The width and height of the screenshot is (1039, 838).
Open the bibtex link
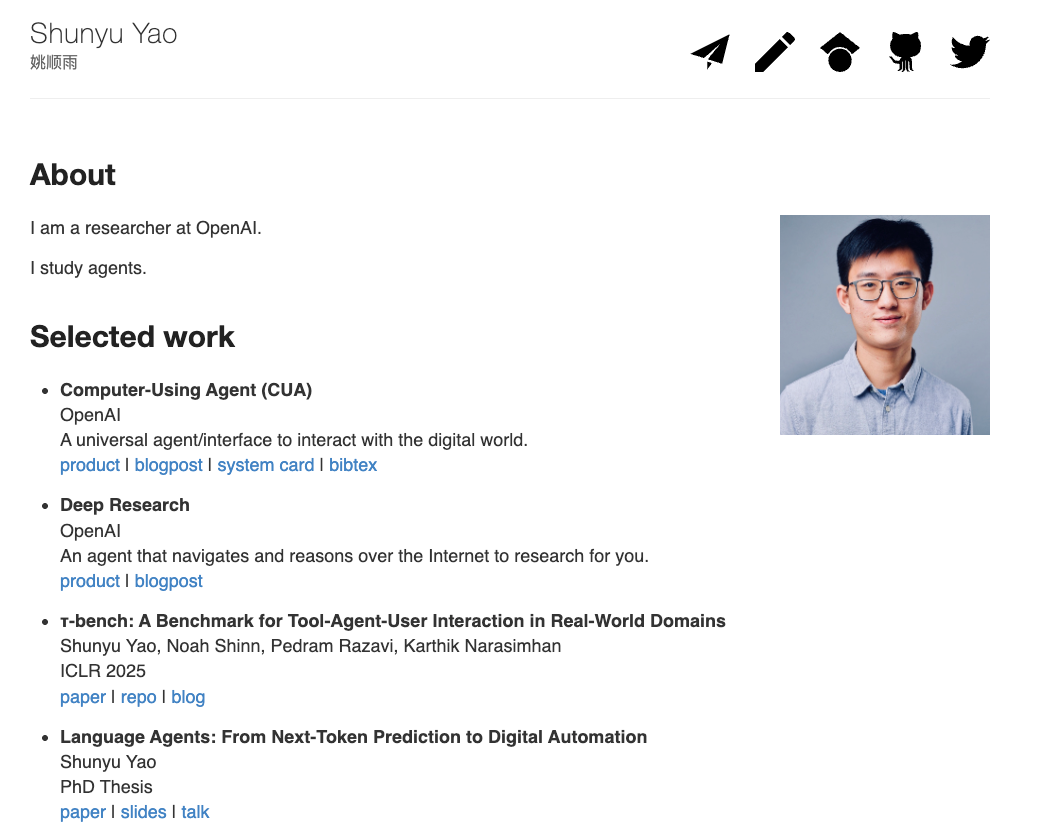[353, 465]
